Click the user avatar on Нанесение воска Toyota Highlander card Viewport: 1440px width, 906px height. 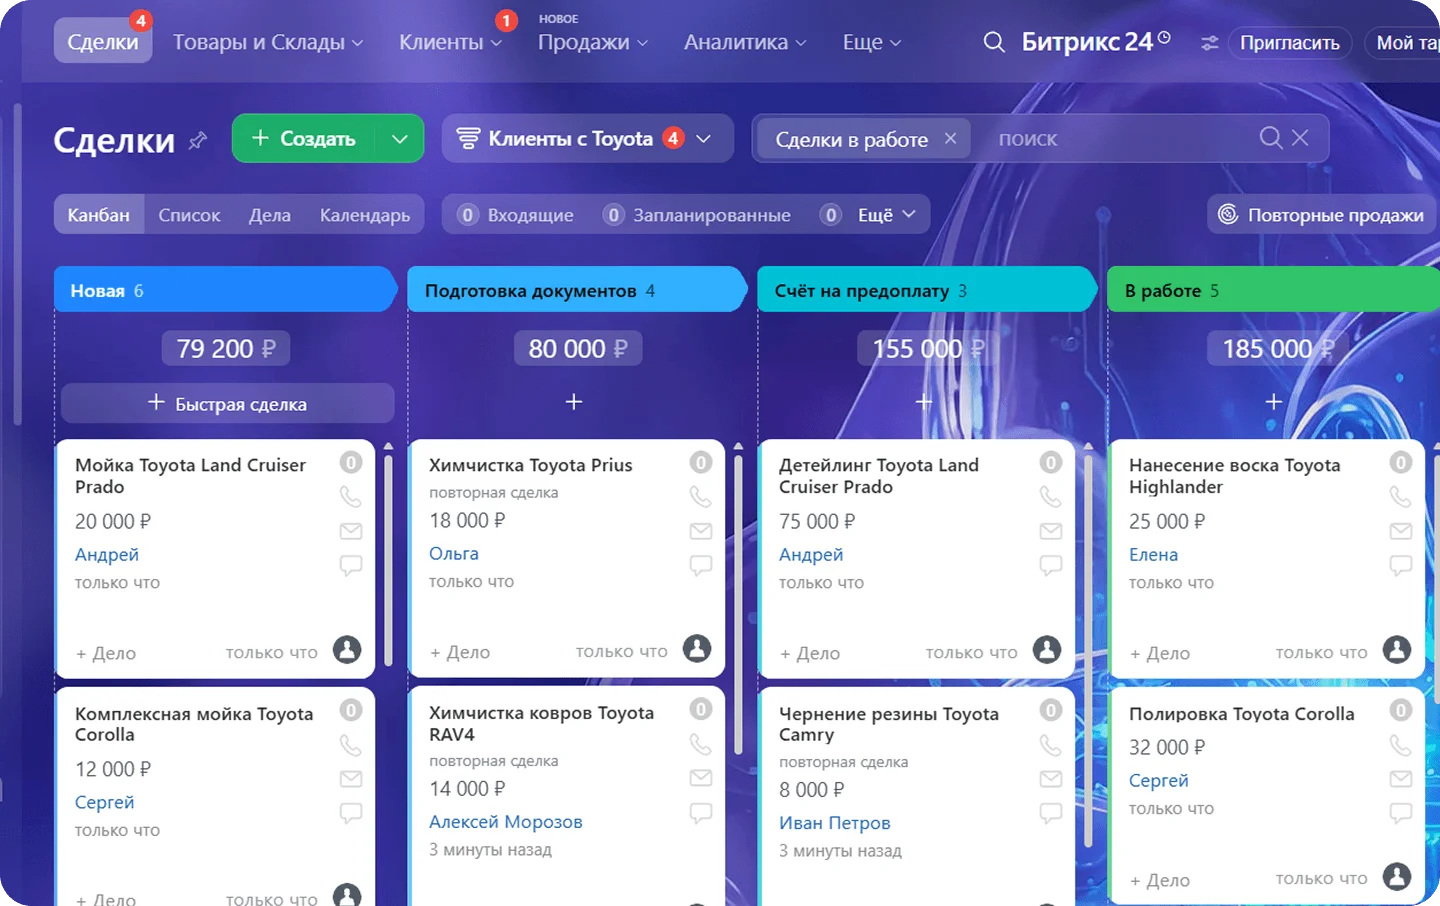tap(1397, 650)
